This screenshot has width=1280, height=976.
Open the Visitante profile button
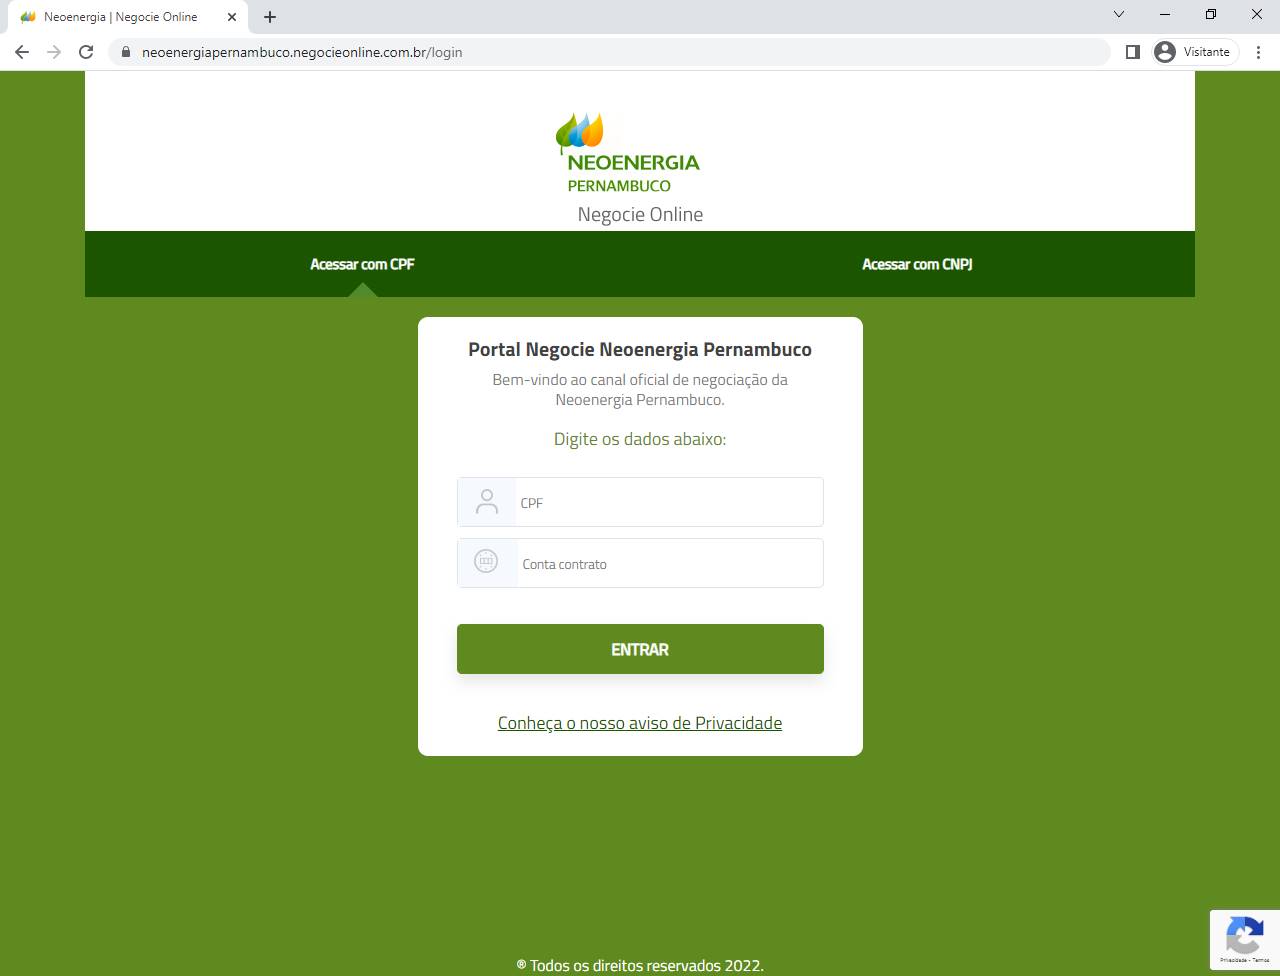click(x=1195, y=52)
